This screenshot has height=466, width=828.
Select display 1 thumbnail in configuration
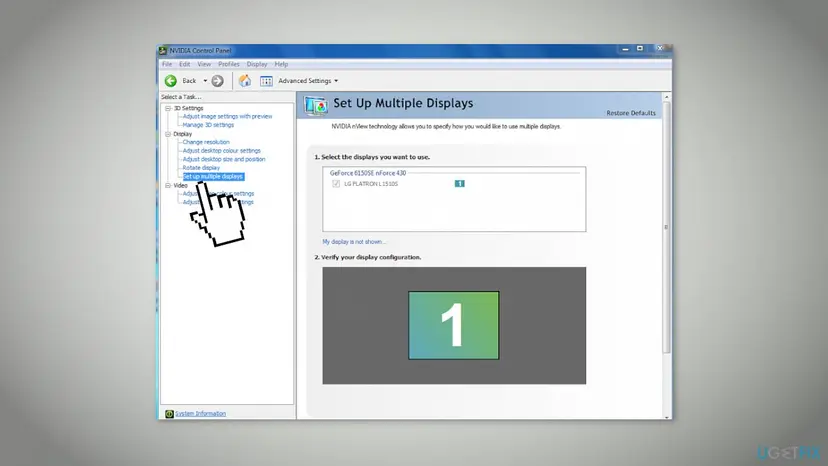(454, 325)
